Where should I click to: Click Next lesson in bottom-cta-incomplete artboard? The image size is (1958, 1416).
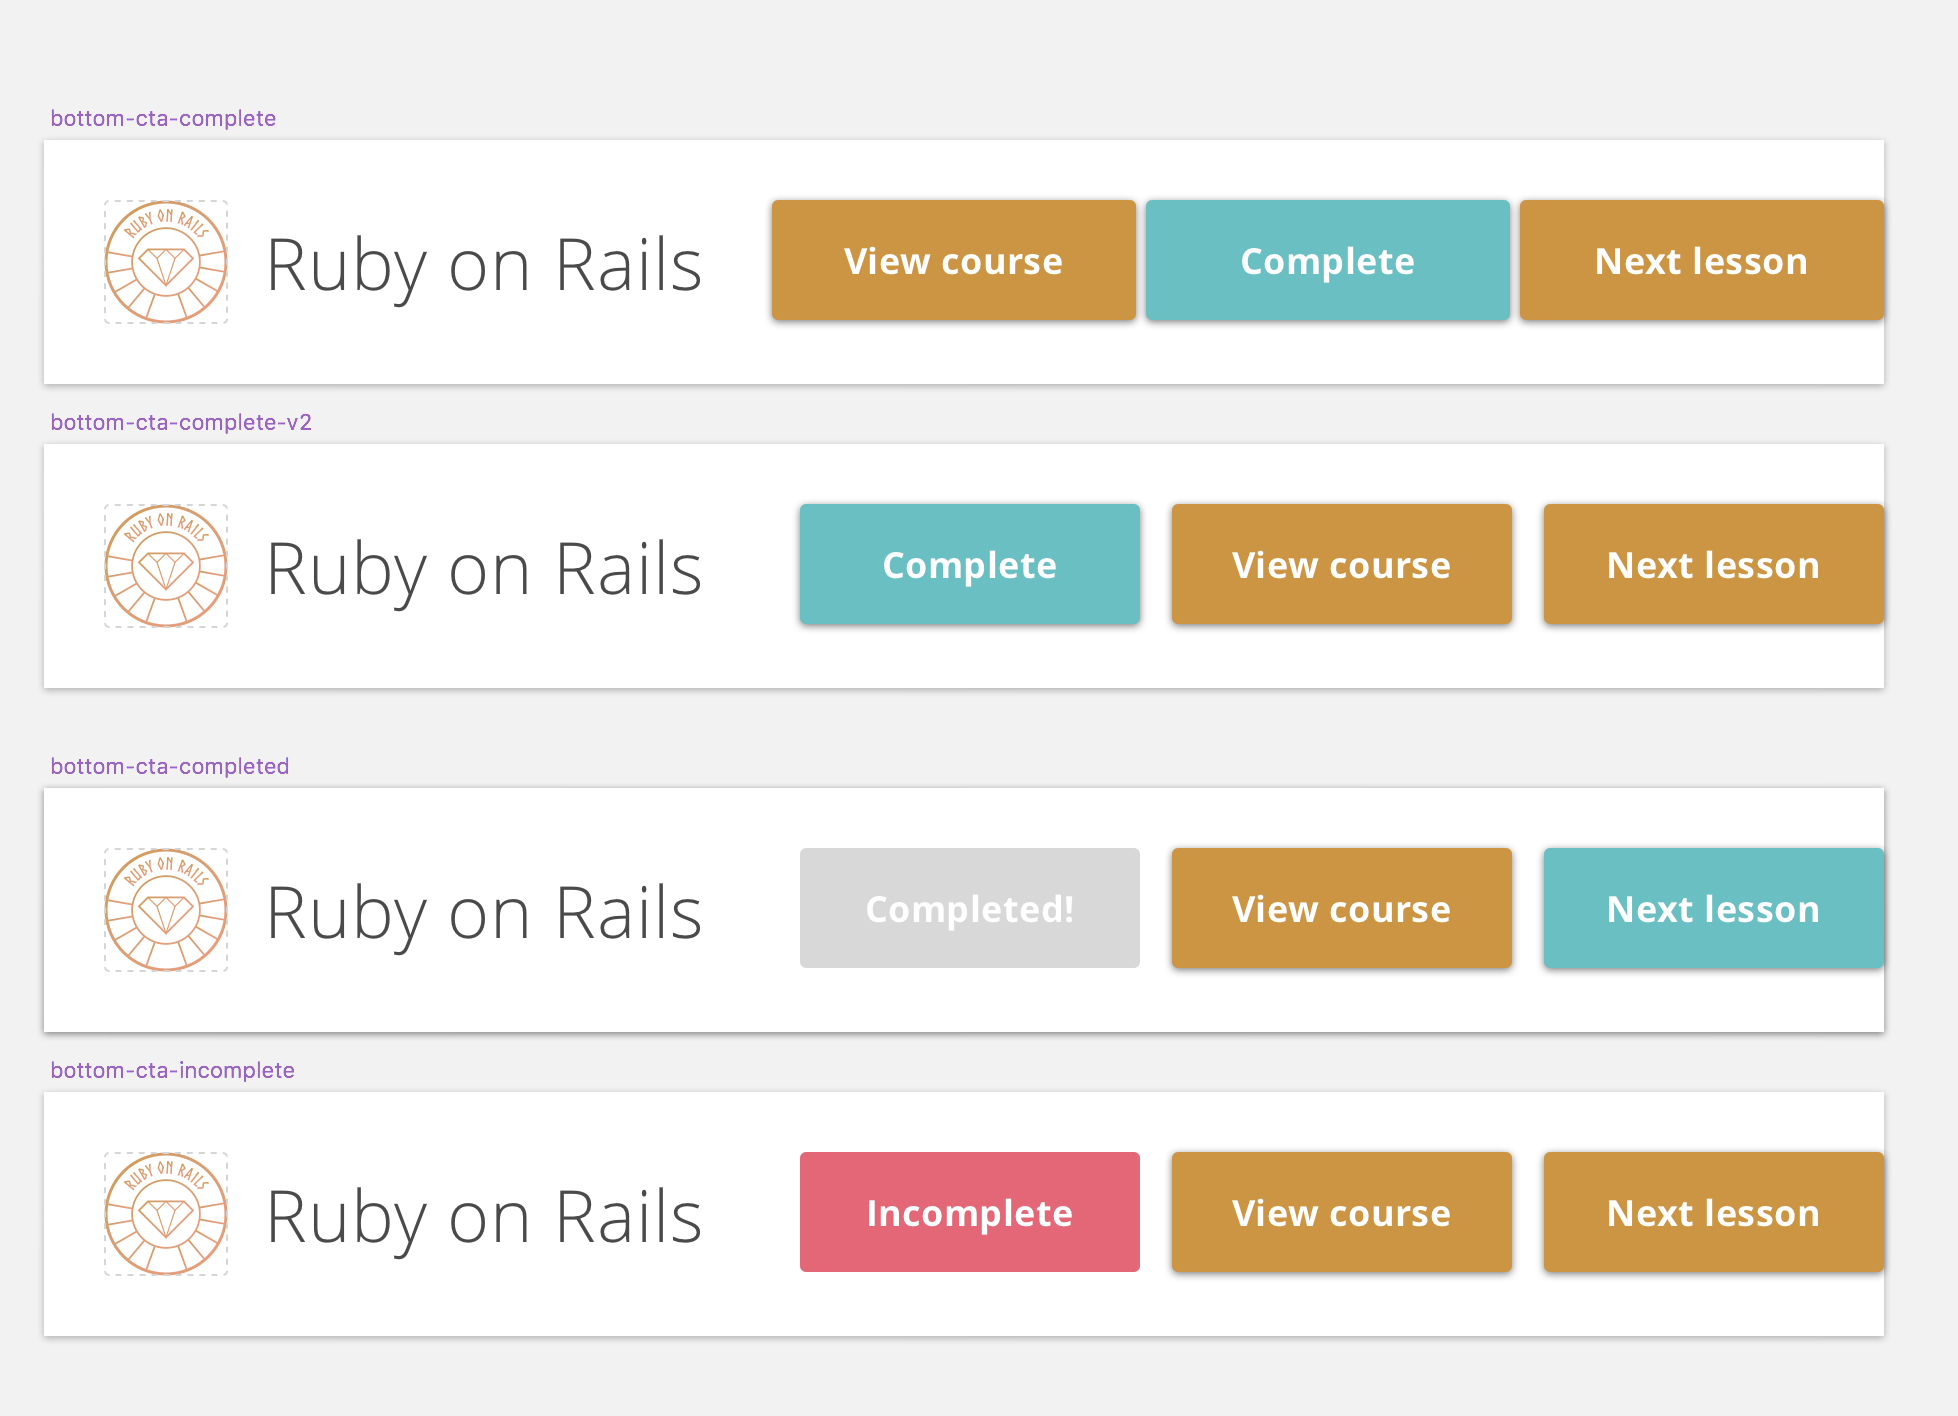click(x=1713, y=1212)
